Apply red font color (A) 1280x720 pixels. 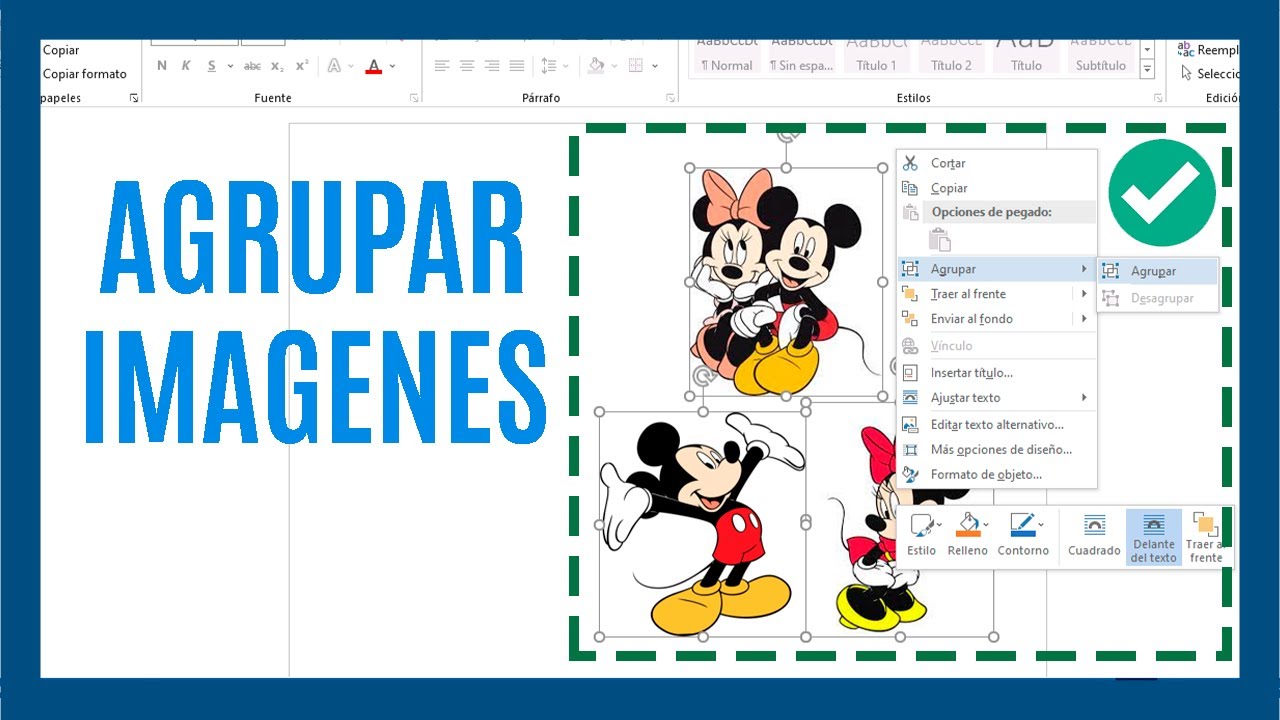click(374, 66)
